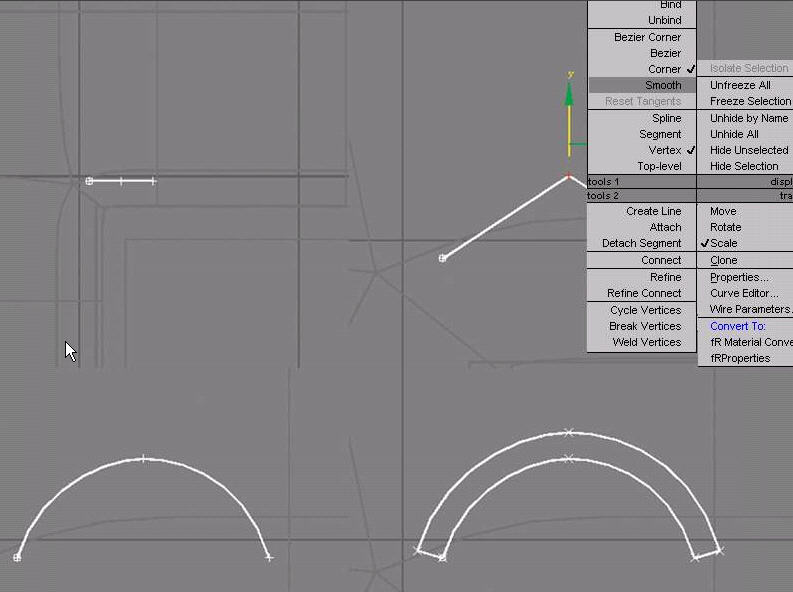
Task: Toggle the checked Vertex sub-object level
Action: coord(665,150)
